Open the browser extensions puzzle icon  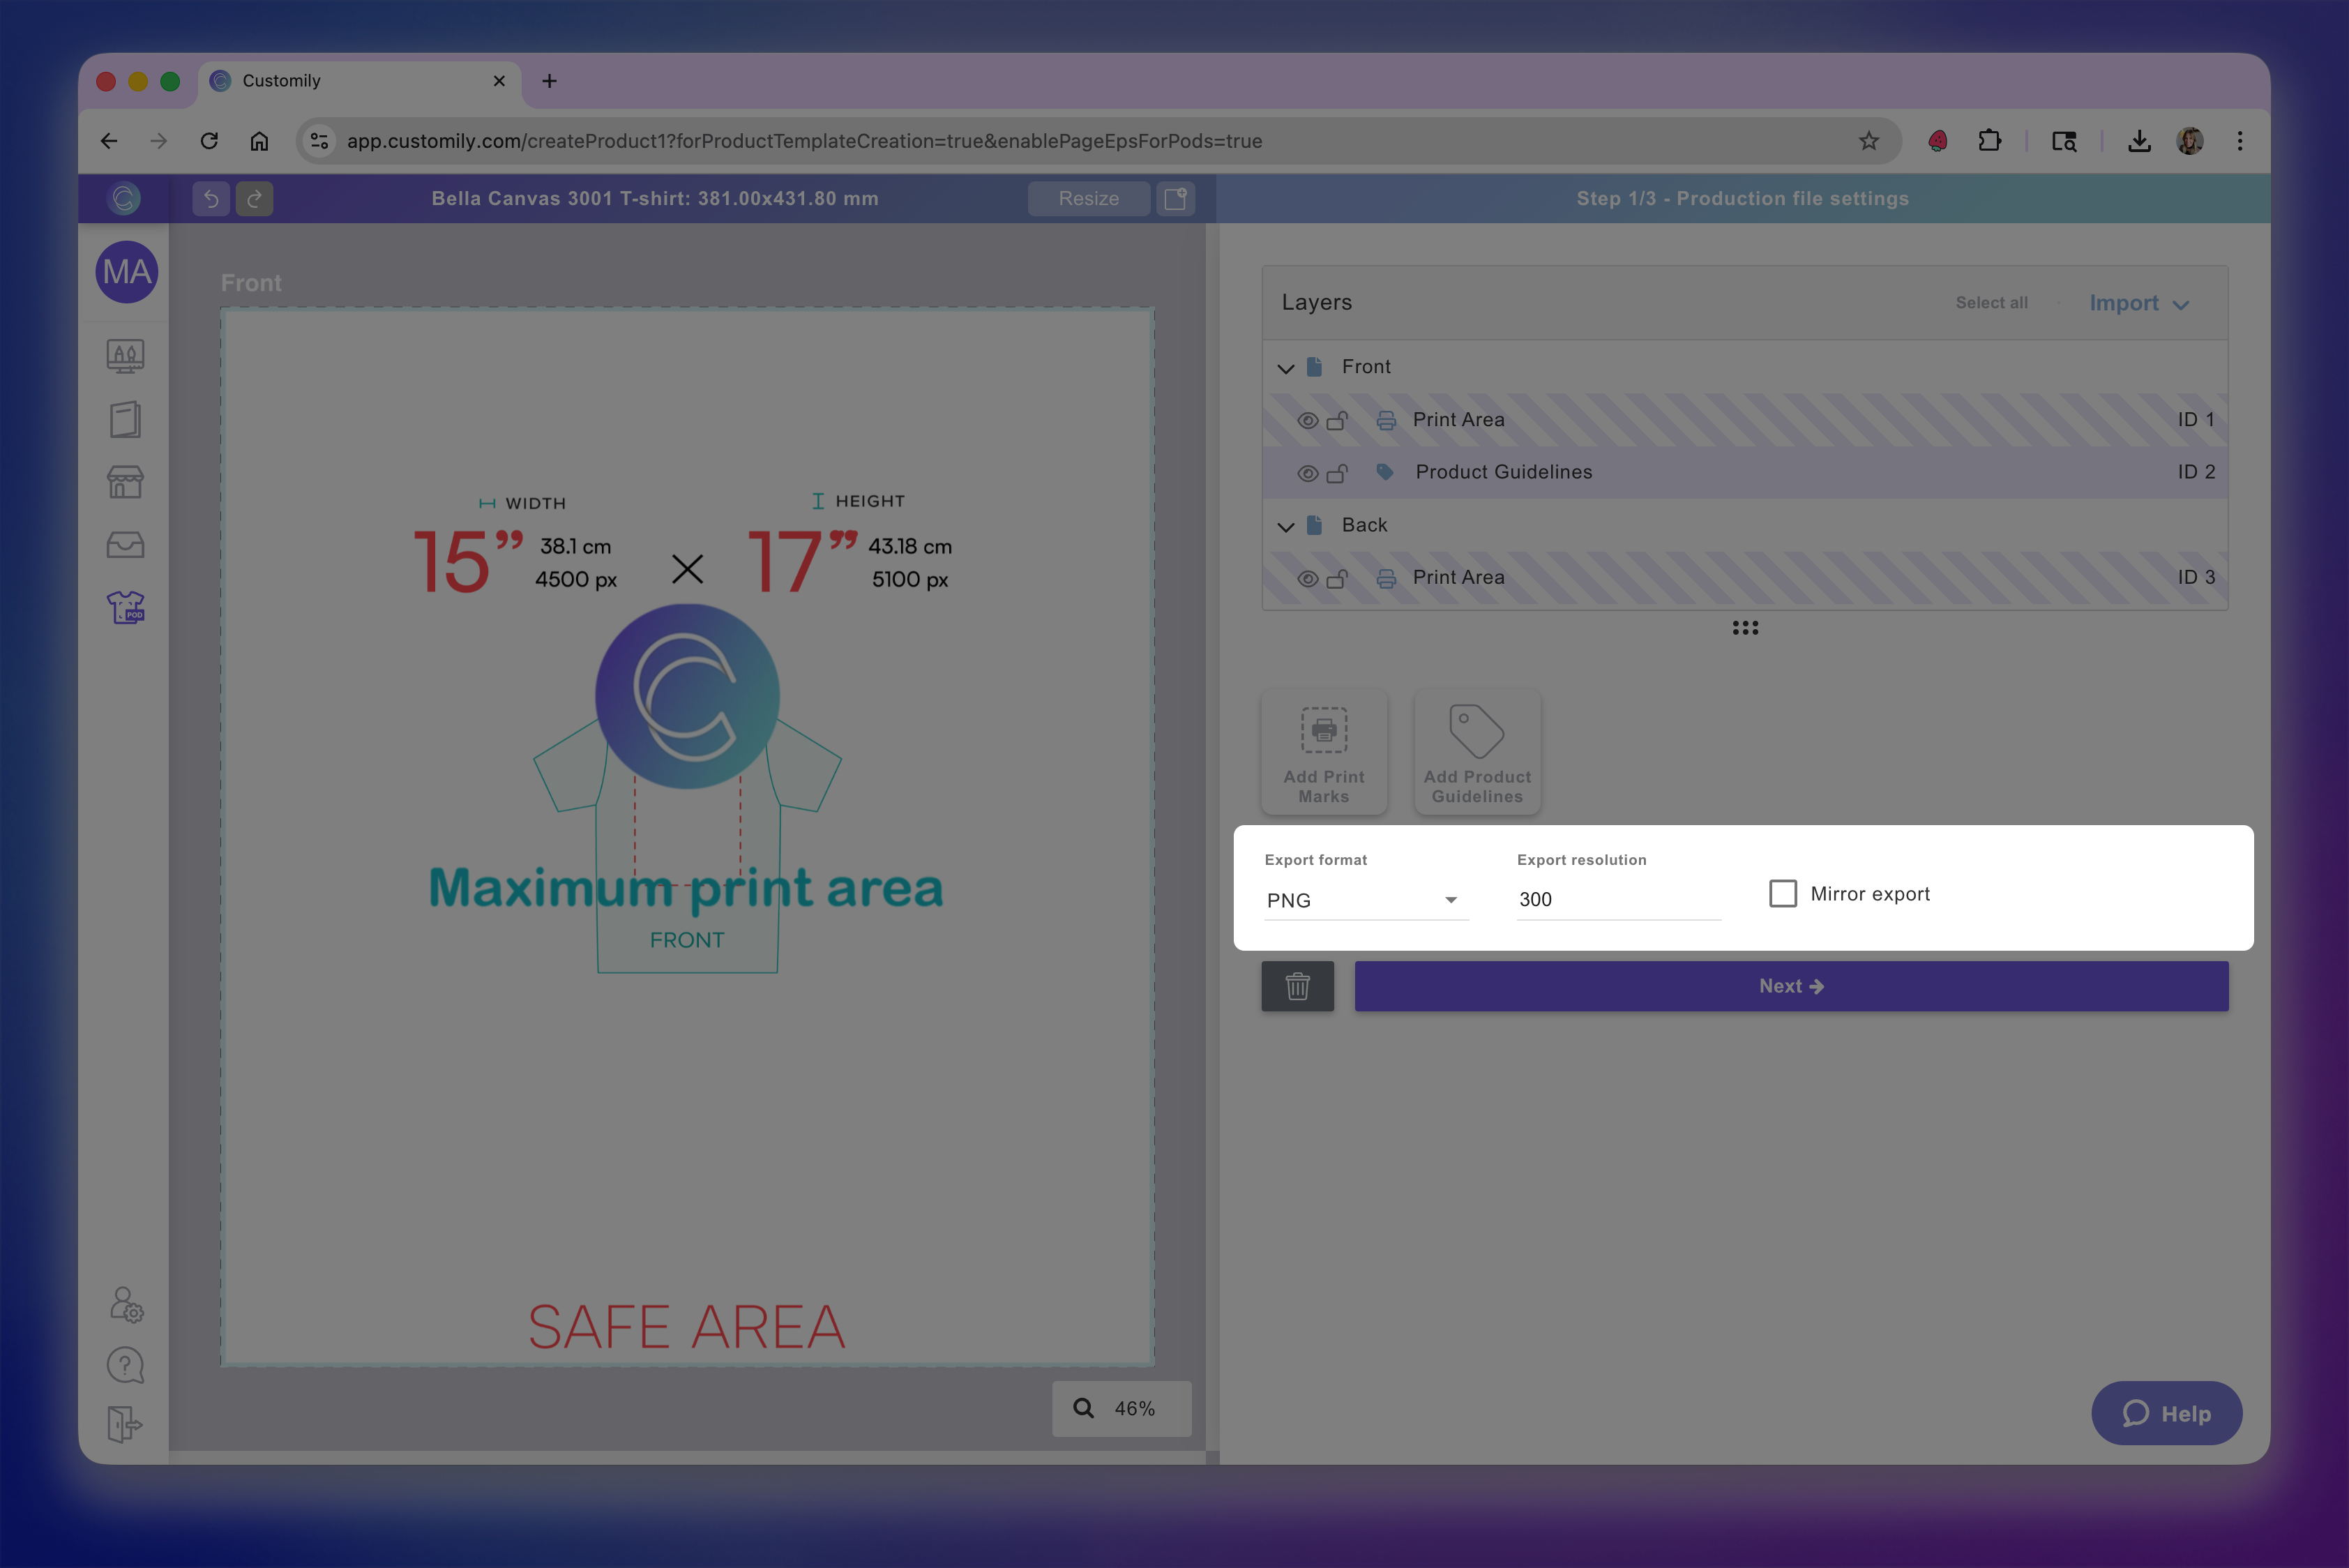coord(1989,141)
